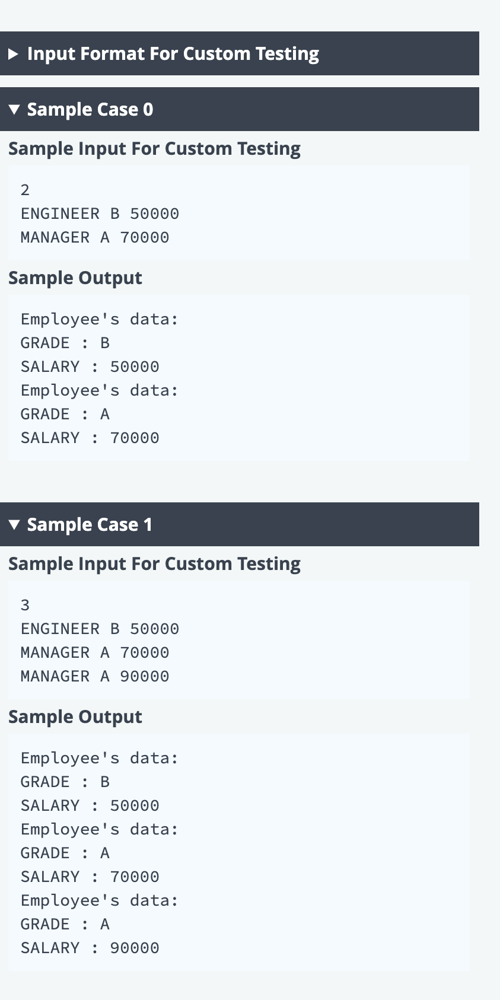This screenshot has height=1000, width=500.
Task: Click 'GRADE : B' line in Case 0 output
Action: (x=65, y=342)
